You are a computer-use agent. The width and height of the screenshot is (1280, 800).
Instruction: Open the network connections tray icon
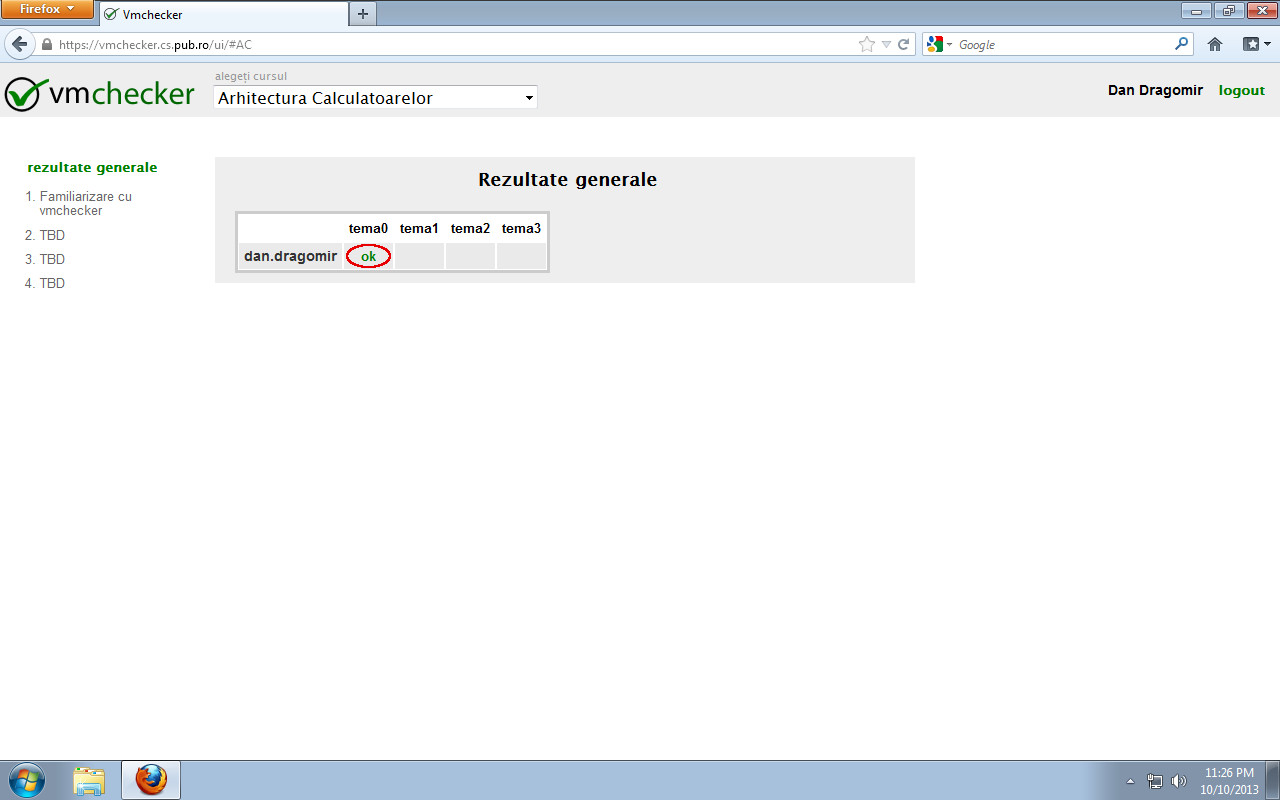[x=1154, y=780]
